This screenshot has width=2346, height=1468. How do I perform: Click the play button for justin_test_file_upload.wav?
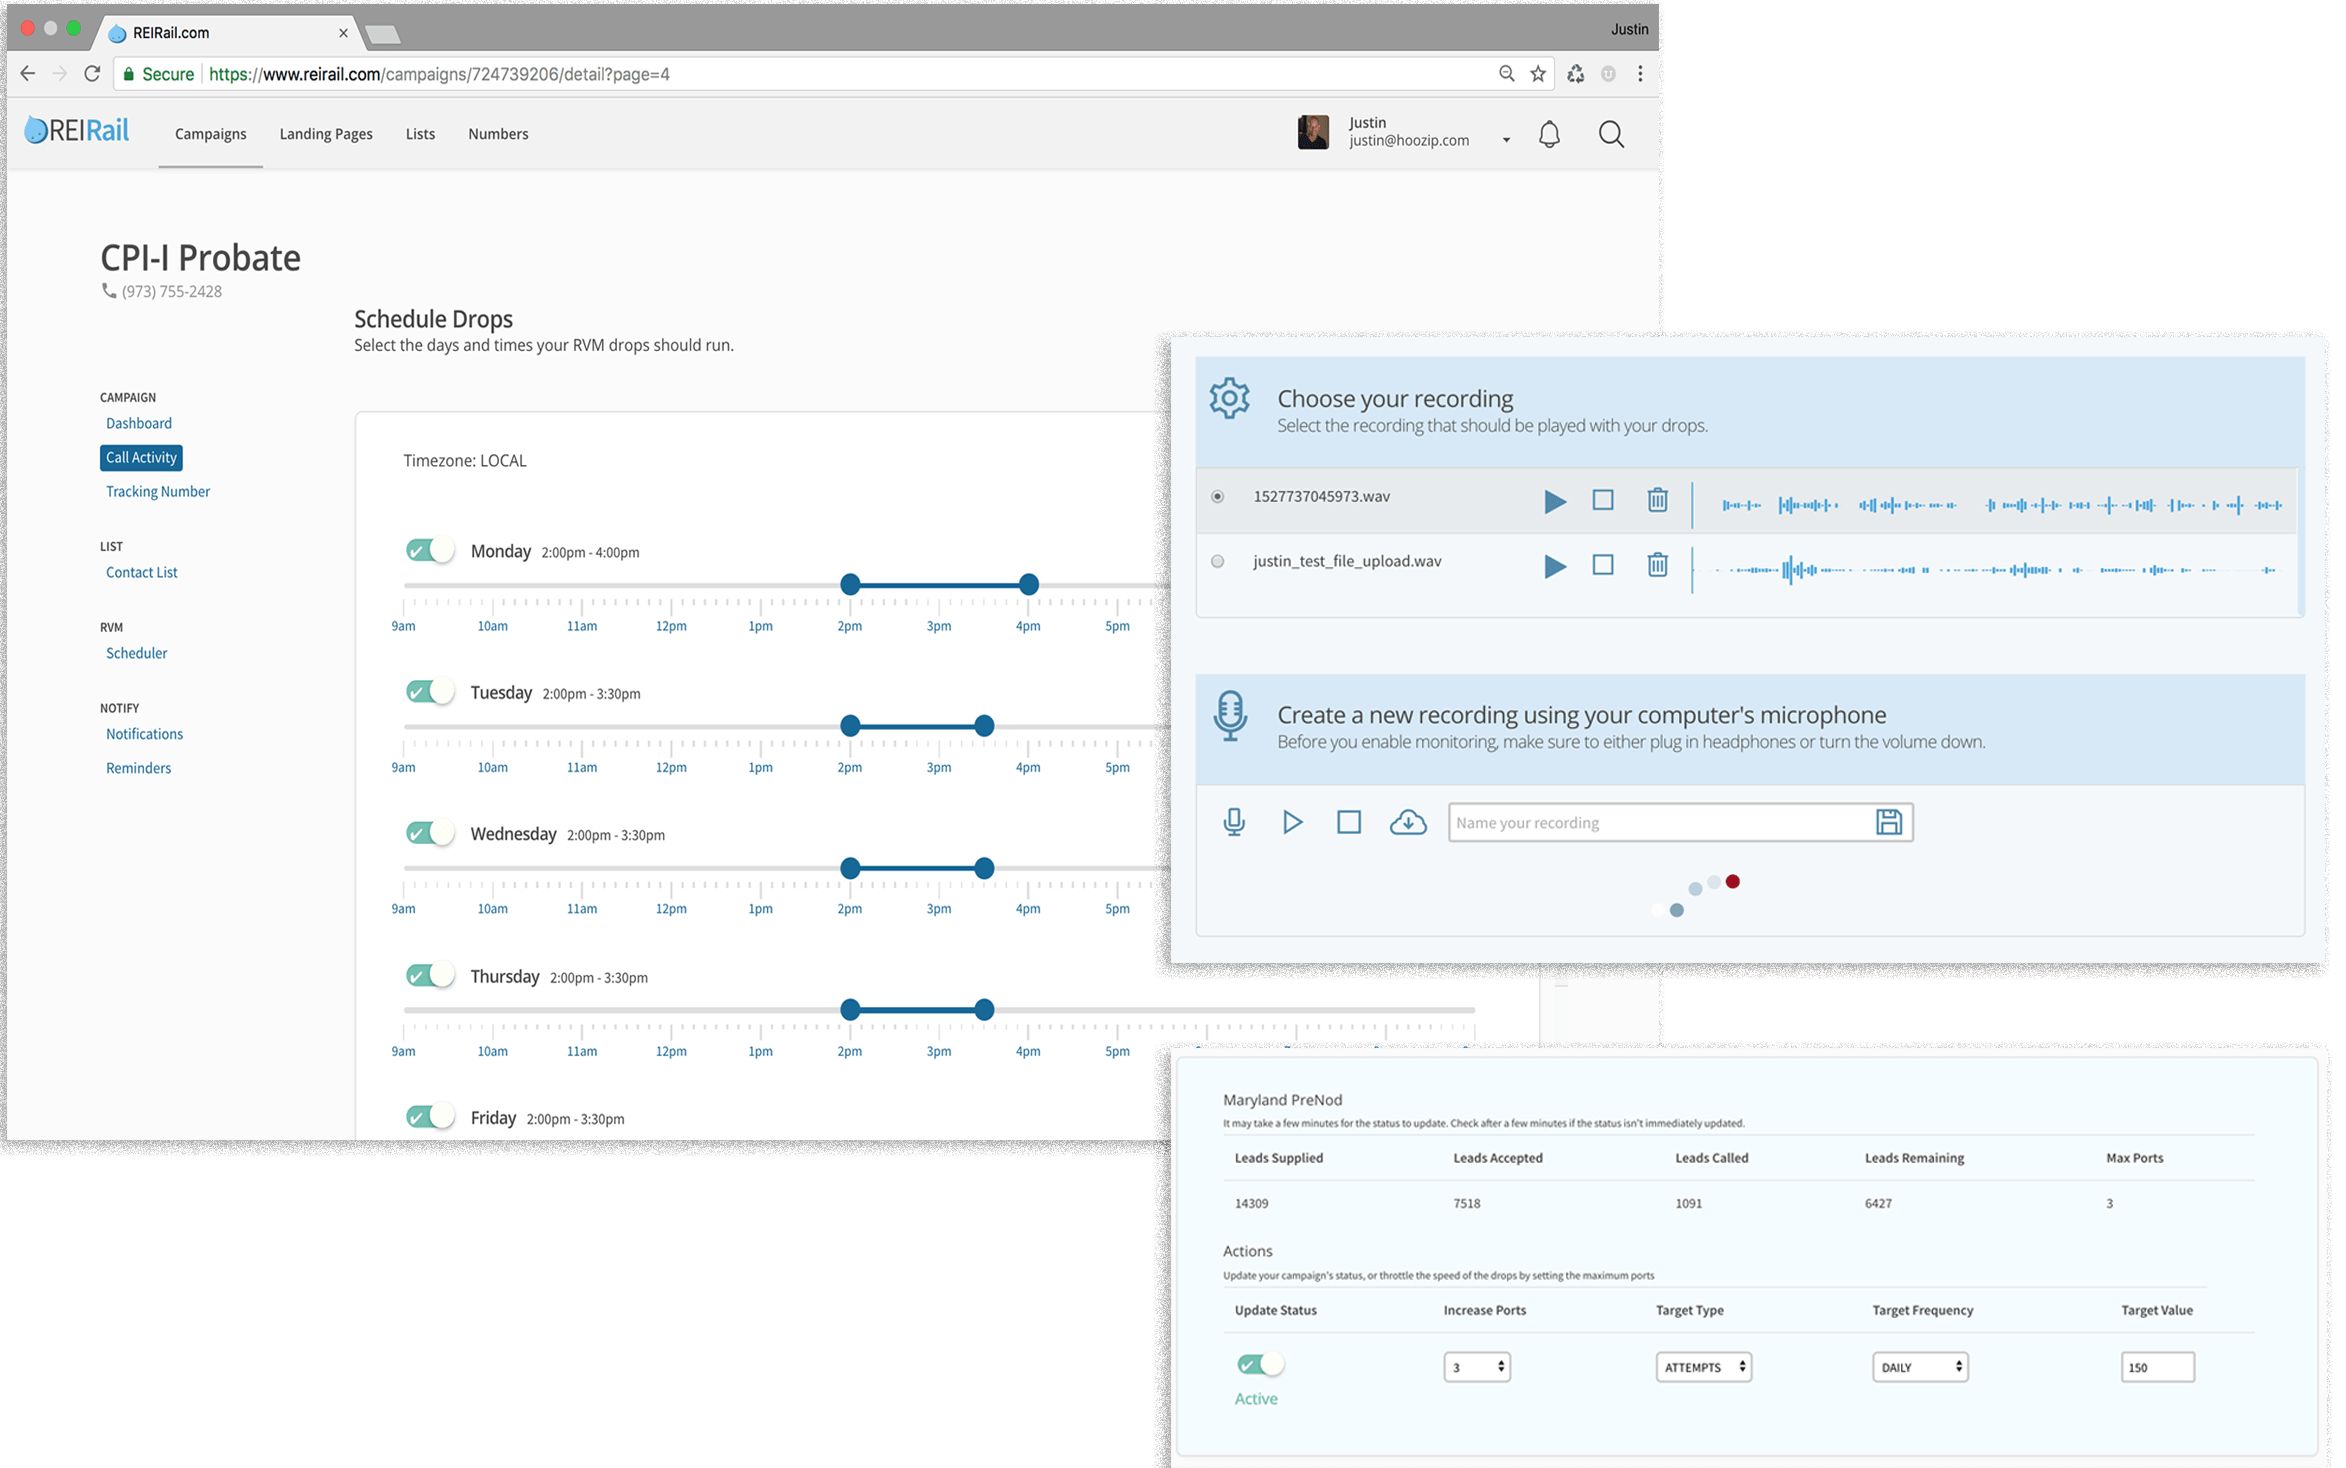pos(1551,561)
